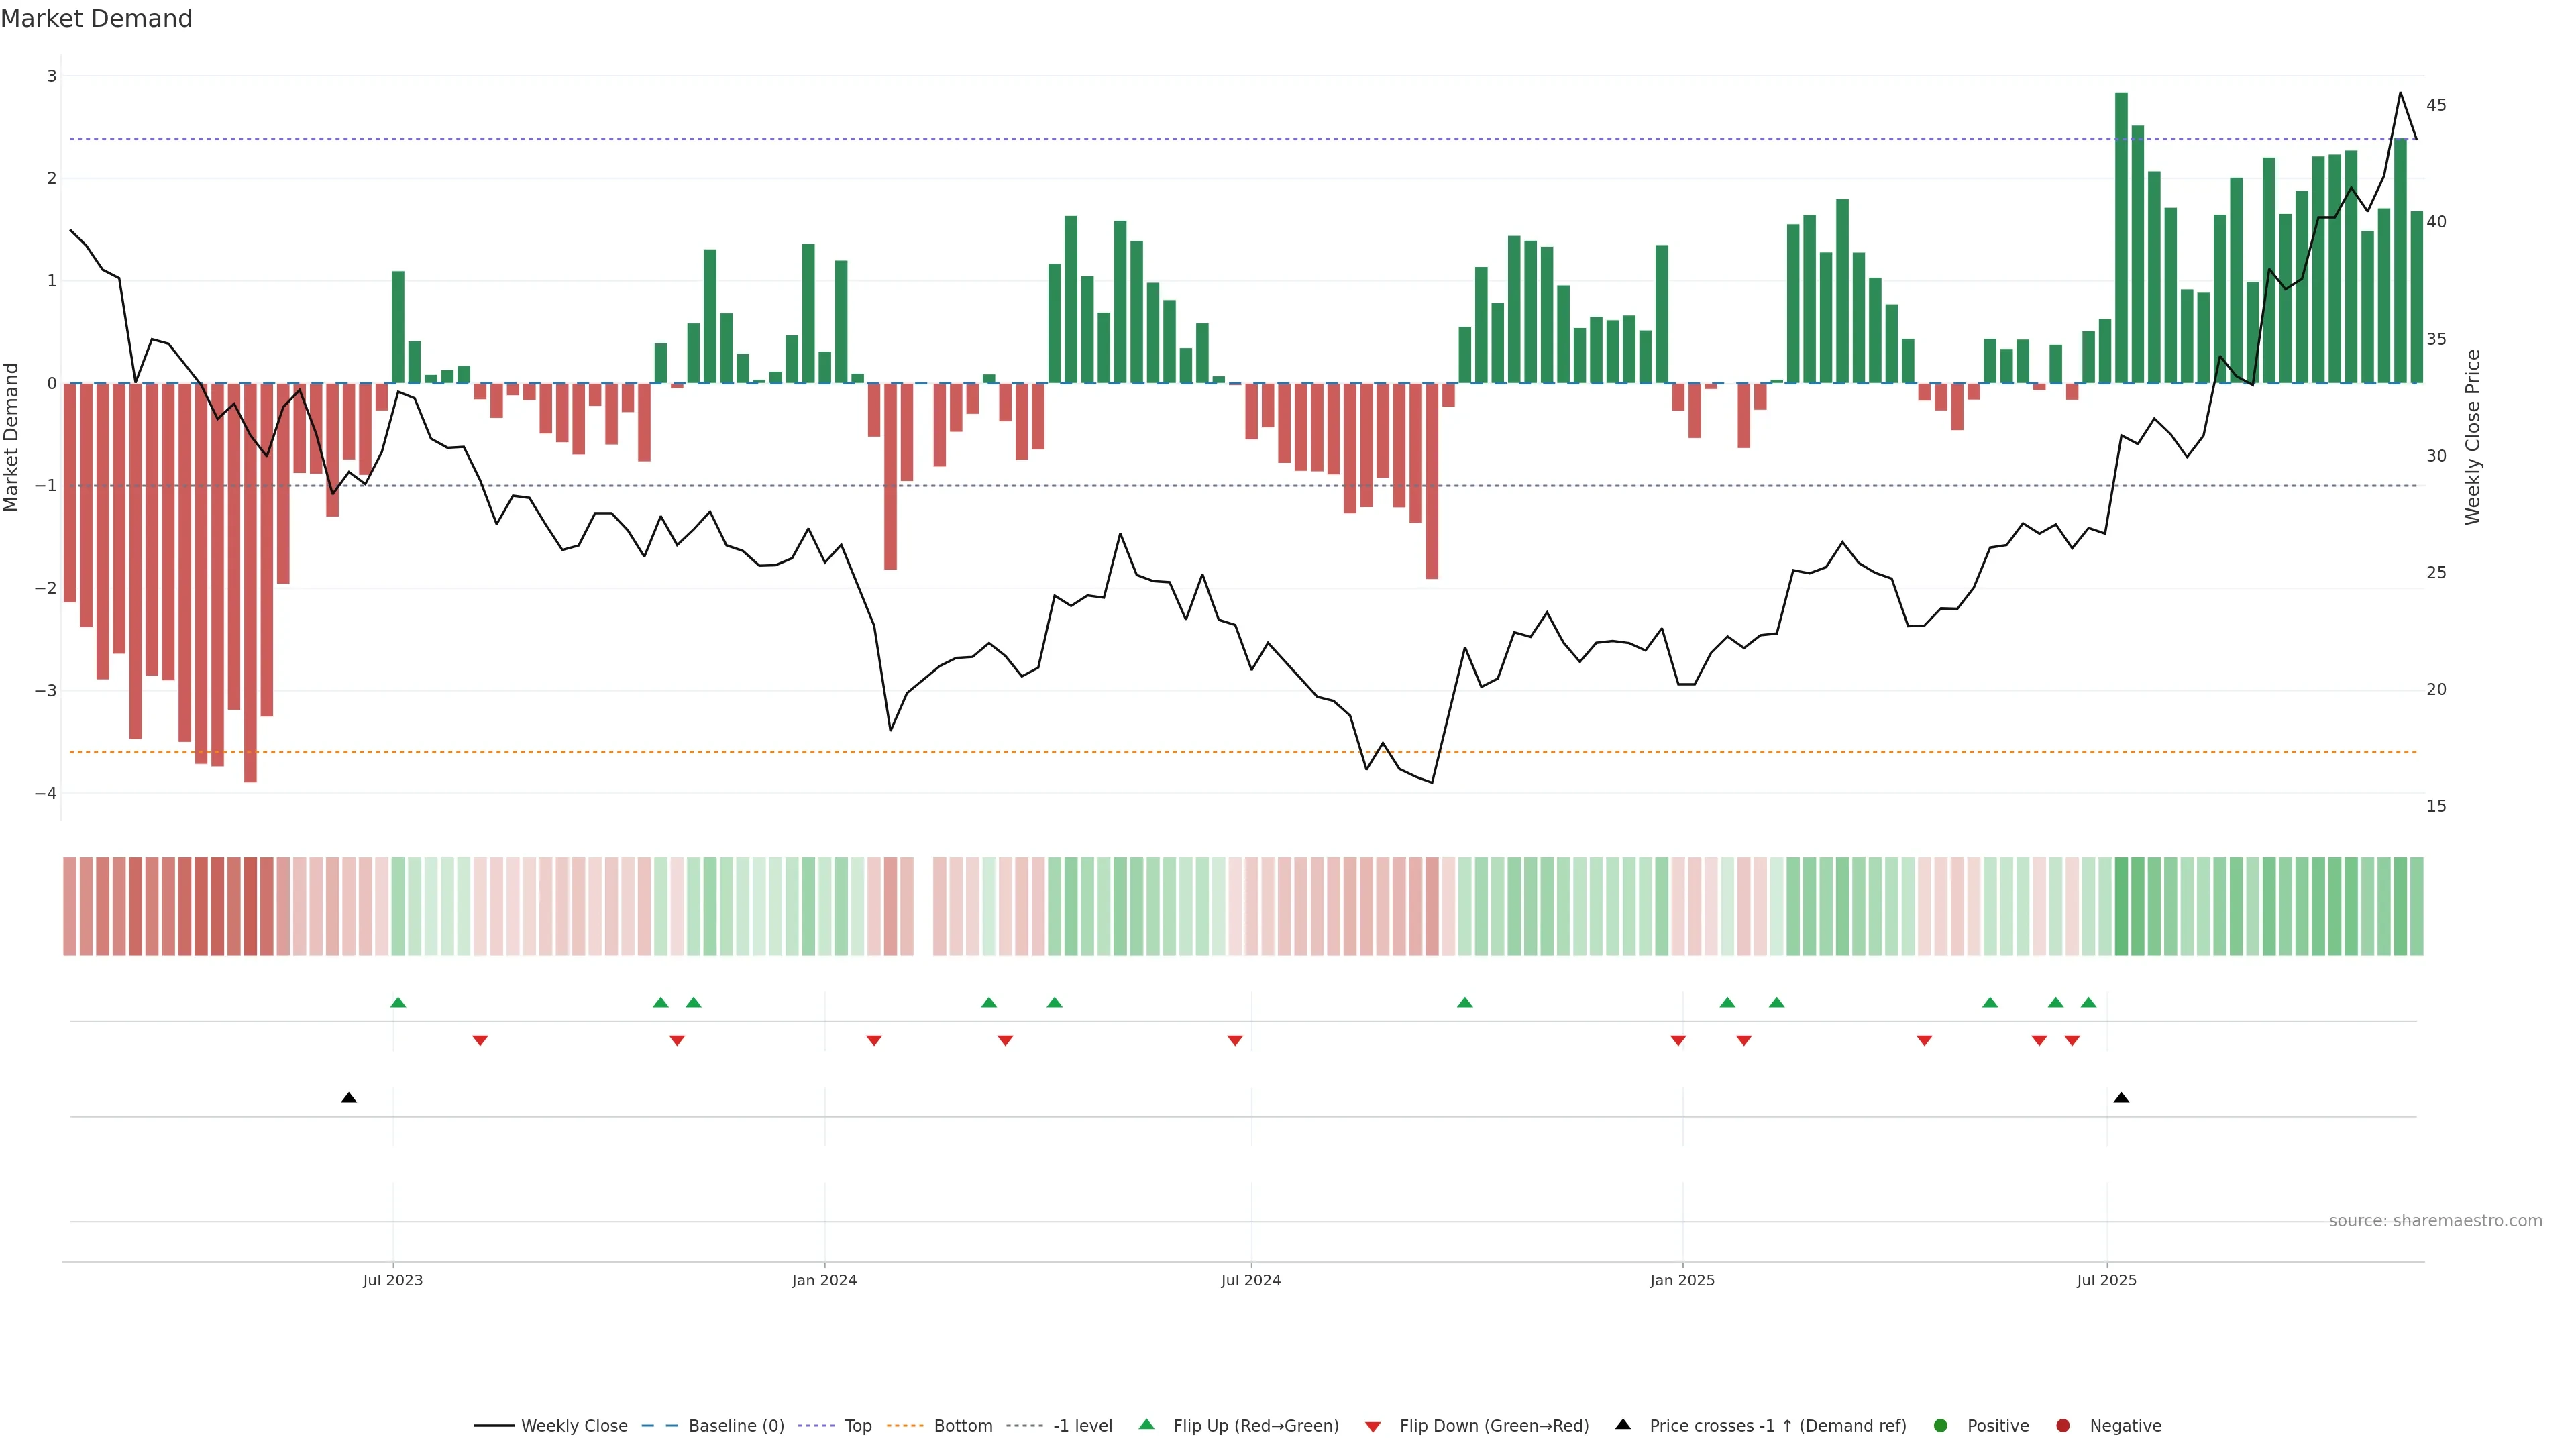The height and width of the screenshot is (1449, 2576).
Task: Click green Flip Up legend triangle icon
Action: coord(1146,1425)
